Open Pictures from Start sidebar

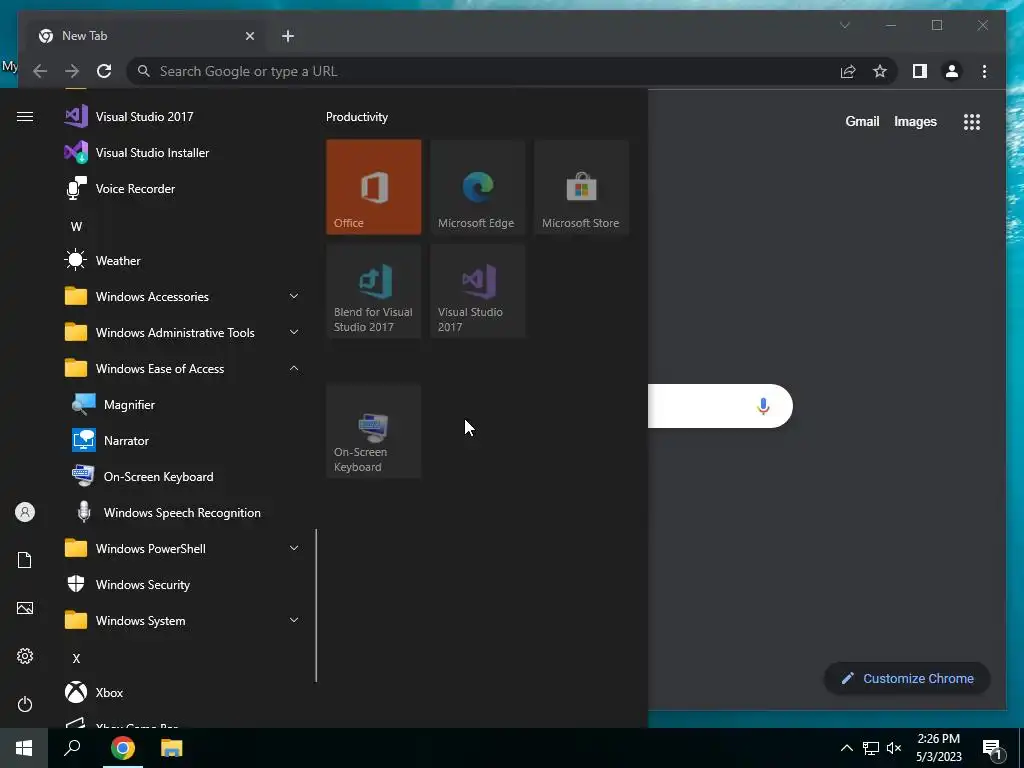(x=25, y=608)
